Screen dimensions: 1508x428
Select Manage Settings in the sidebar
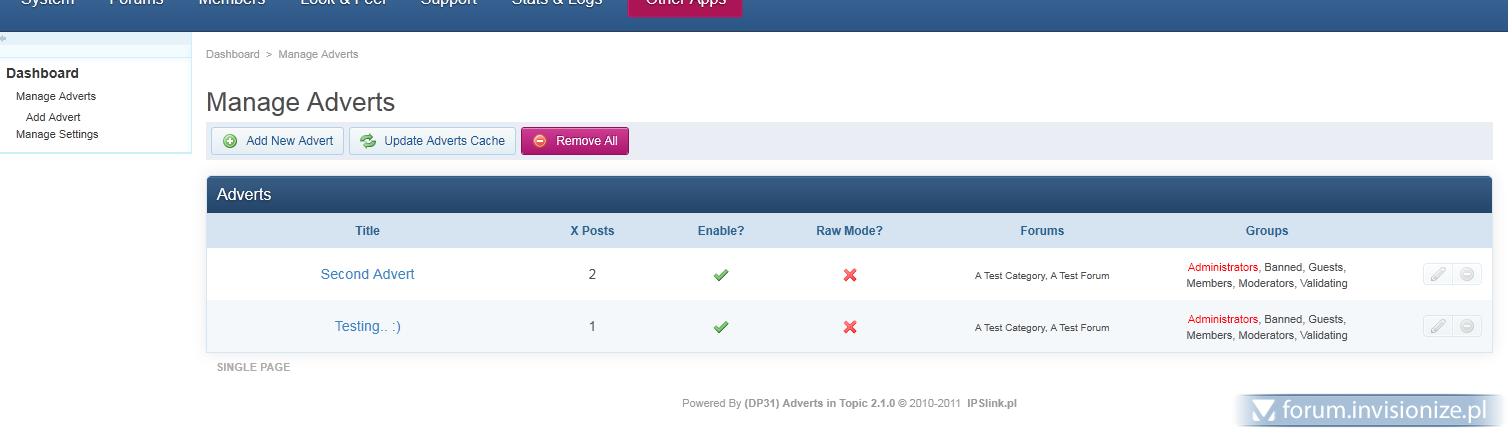coord(57,134)
